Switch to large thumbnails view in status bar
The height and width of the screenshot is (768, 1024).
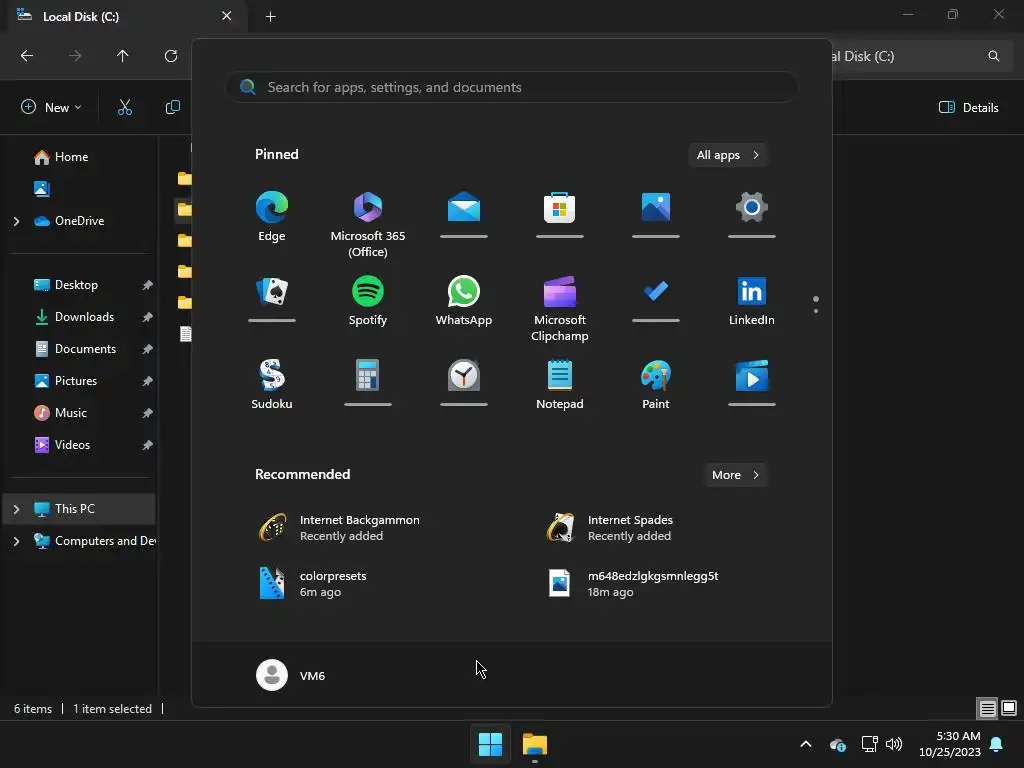(1009, 708)
